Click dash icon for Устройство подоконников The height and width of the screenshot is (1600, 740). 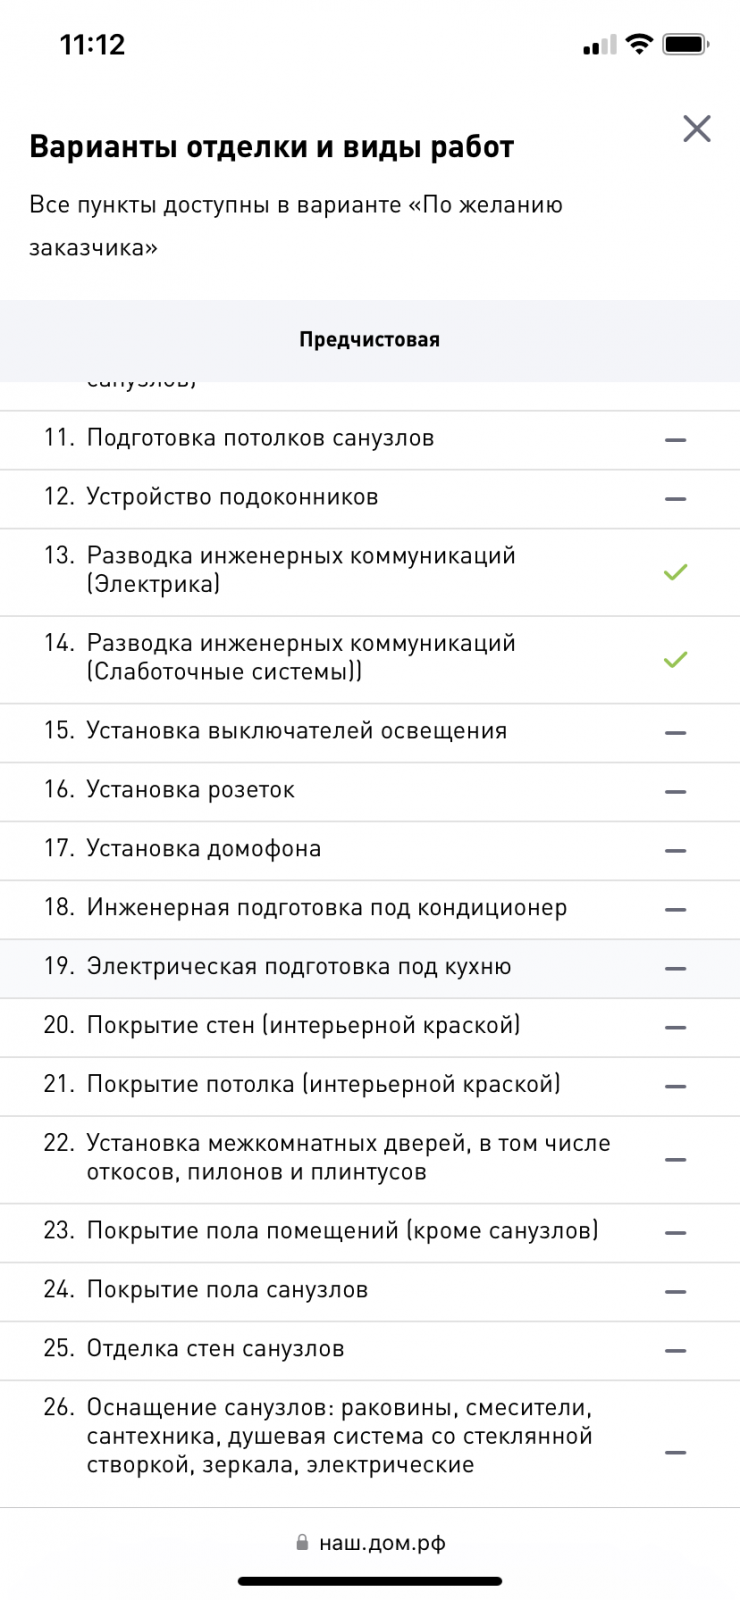[x=676, y=498]
